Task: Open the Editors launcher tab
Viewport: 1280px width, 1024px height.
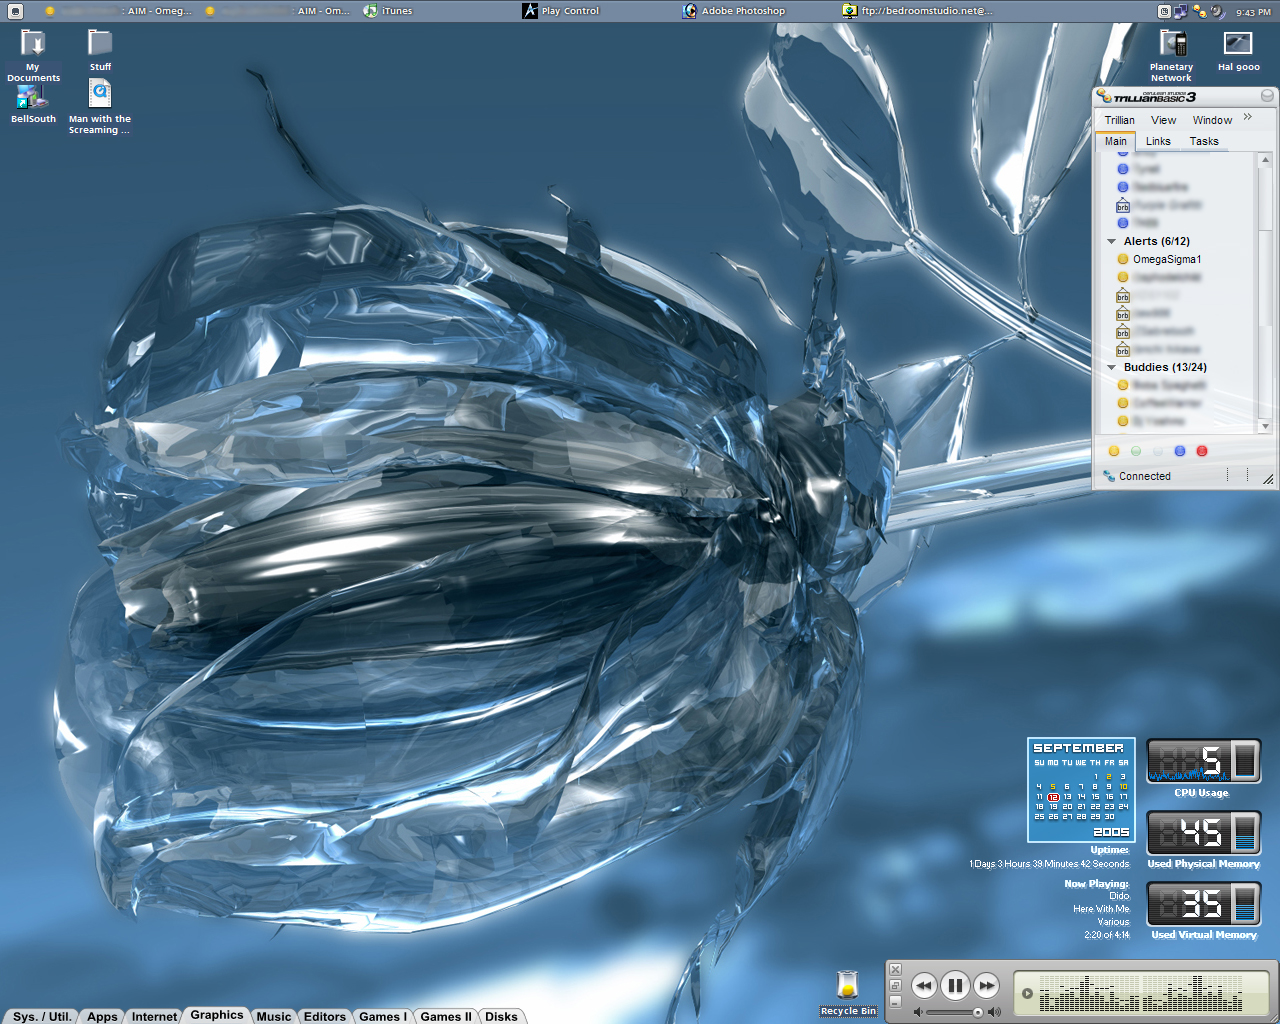Action: [x=325, y=1016]
